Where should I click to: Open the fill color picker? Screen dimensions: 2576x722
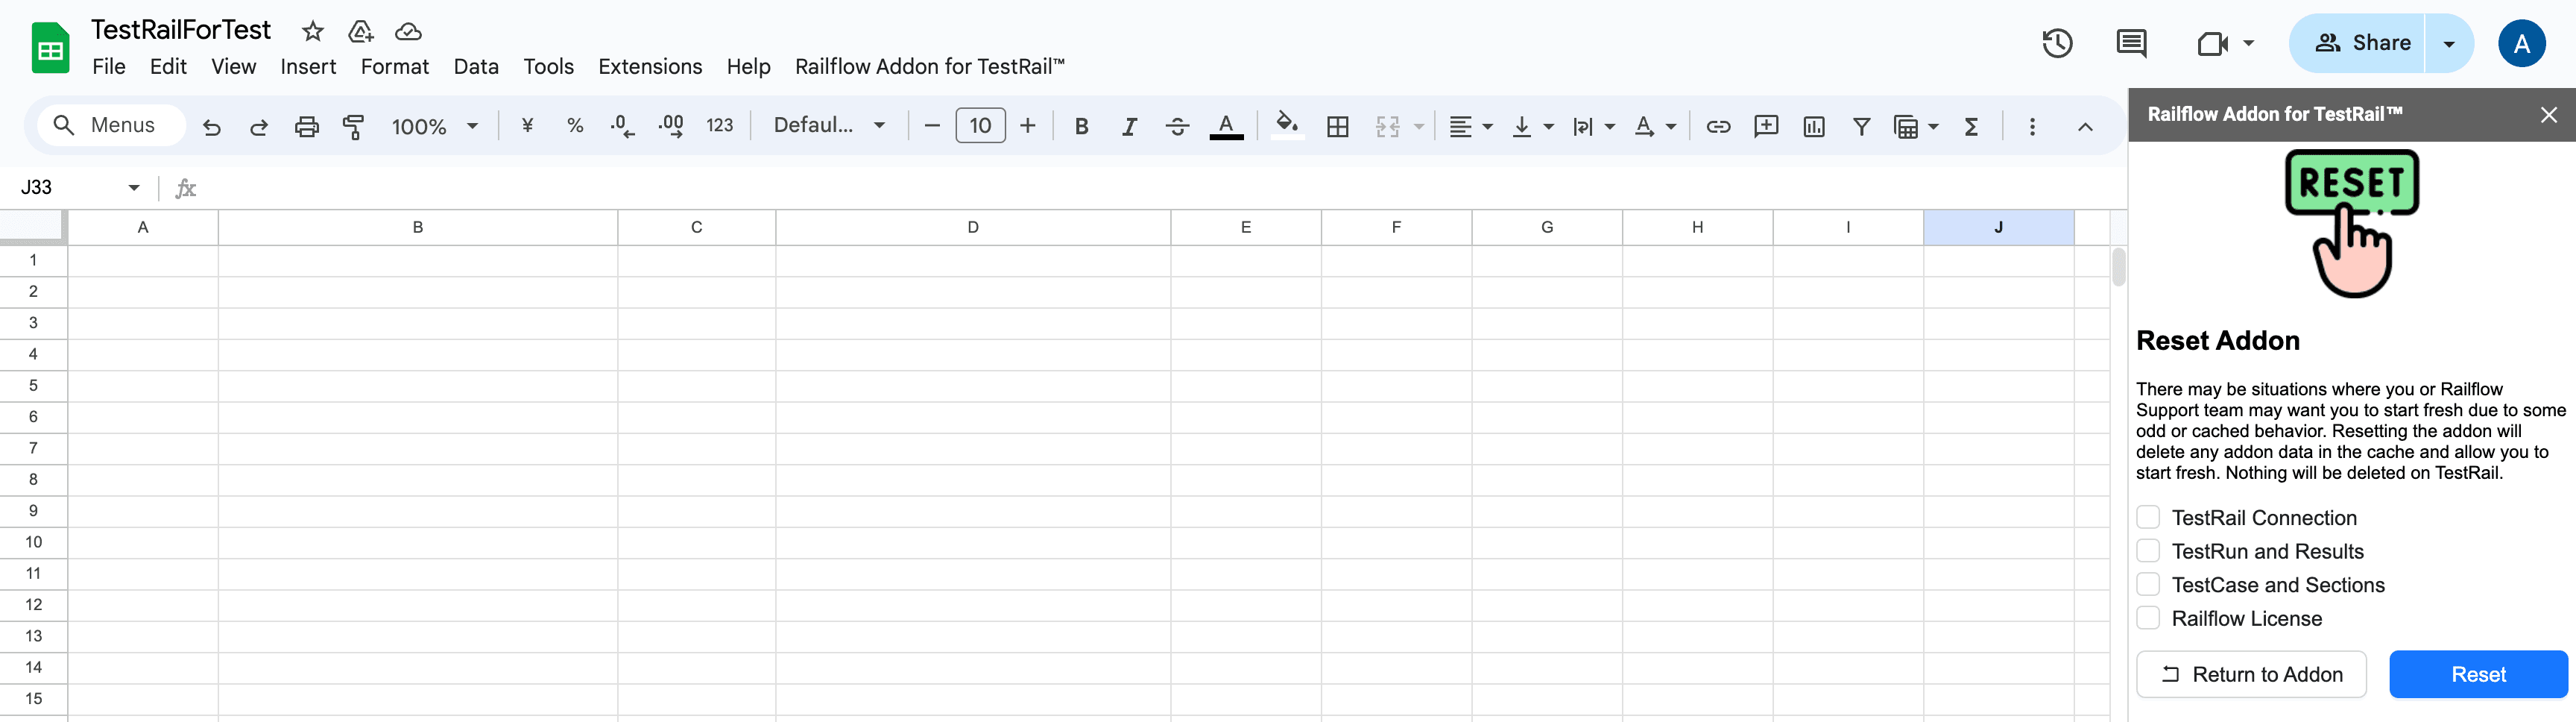point(1287,126)
